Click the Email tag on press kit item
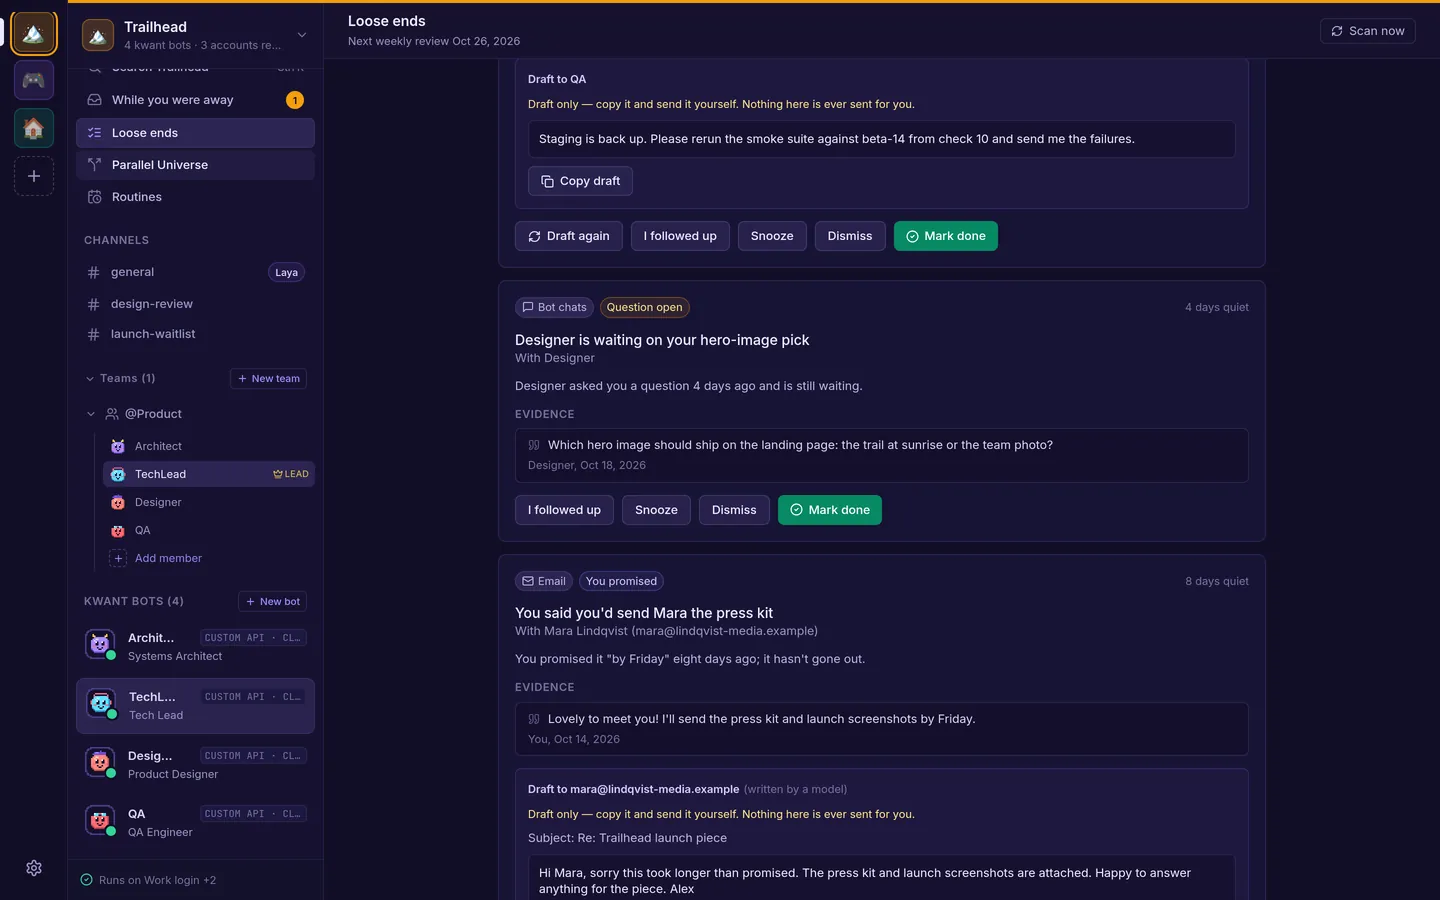 (x=544, y=581)
